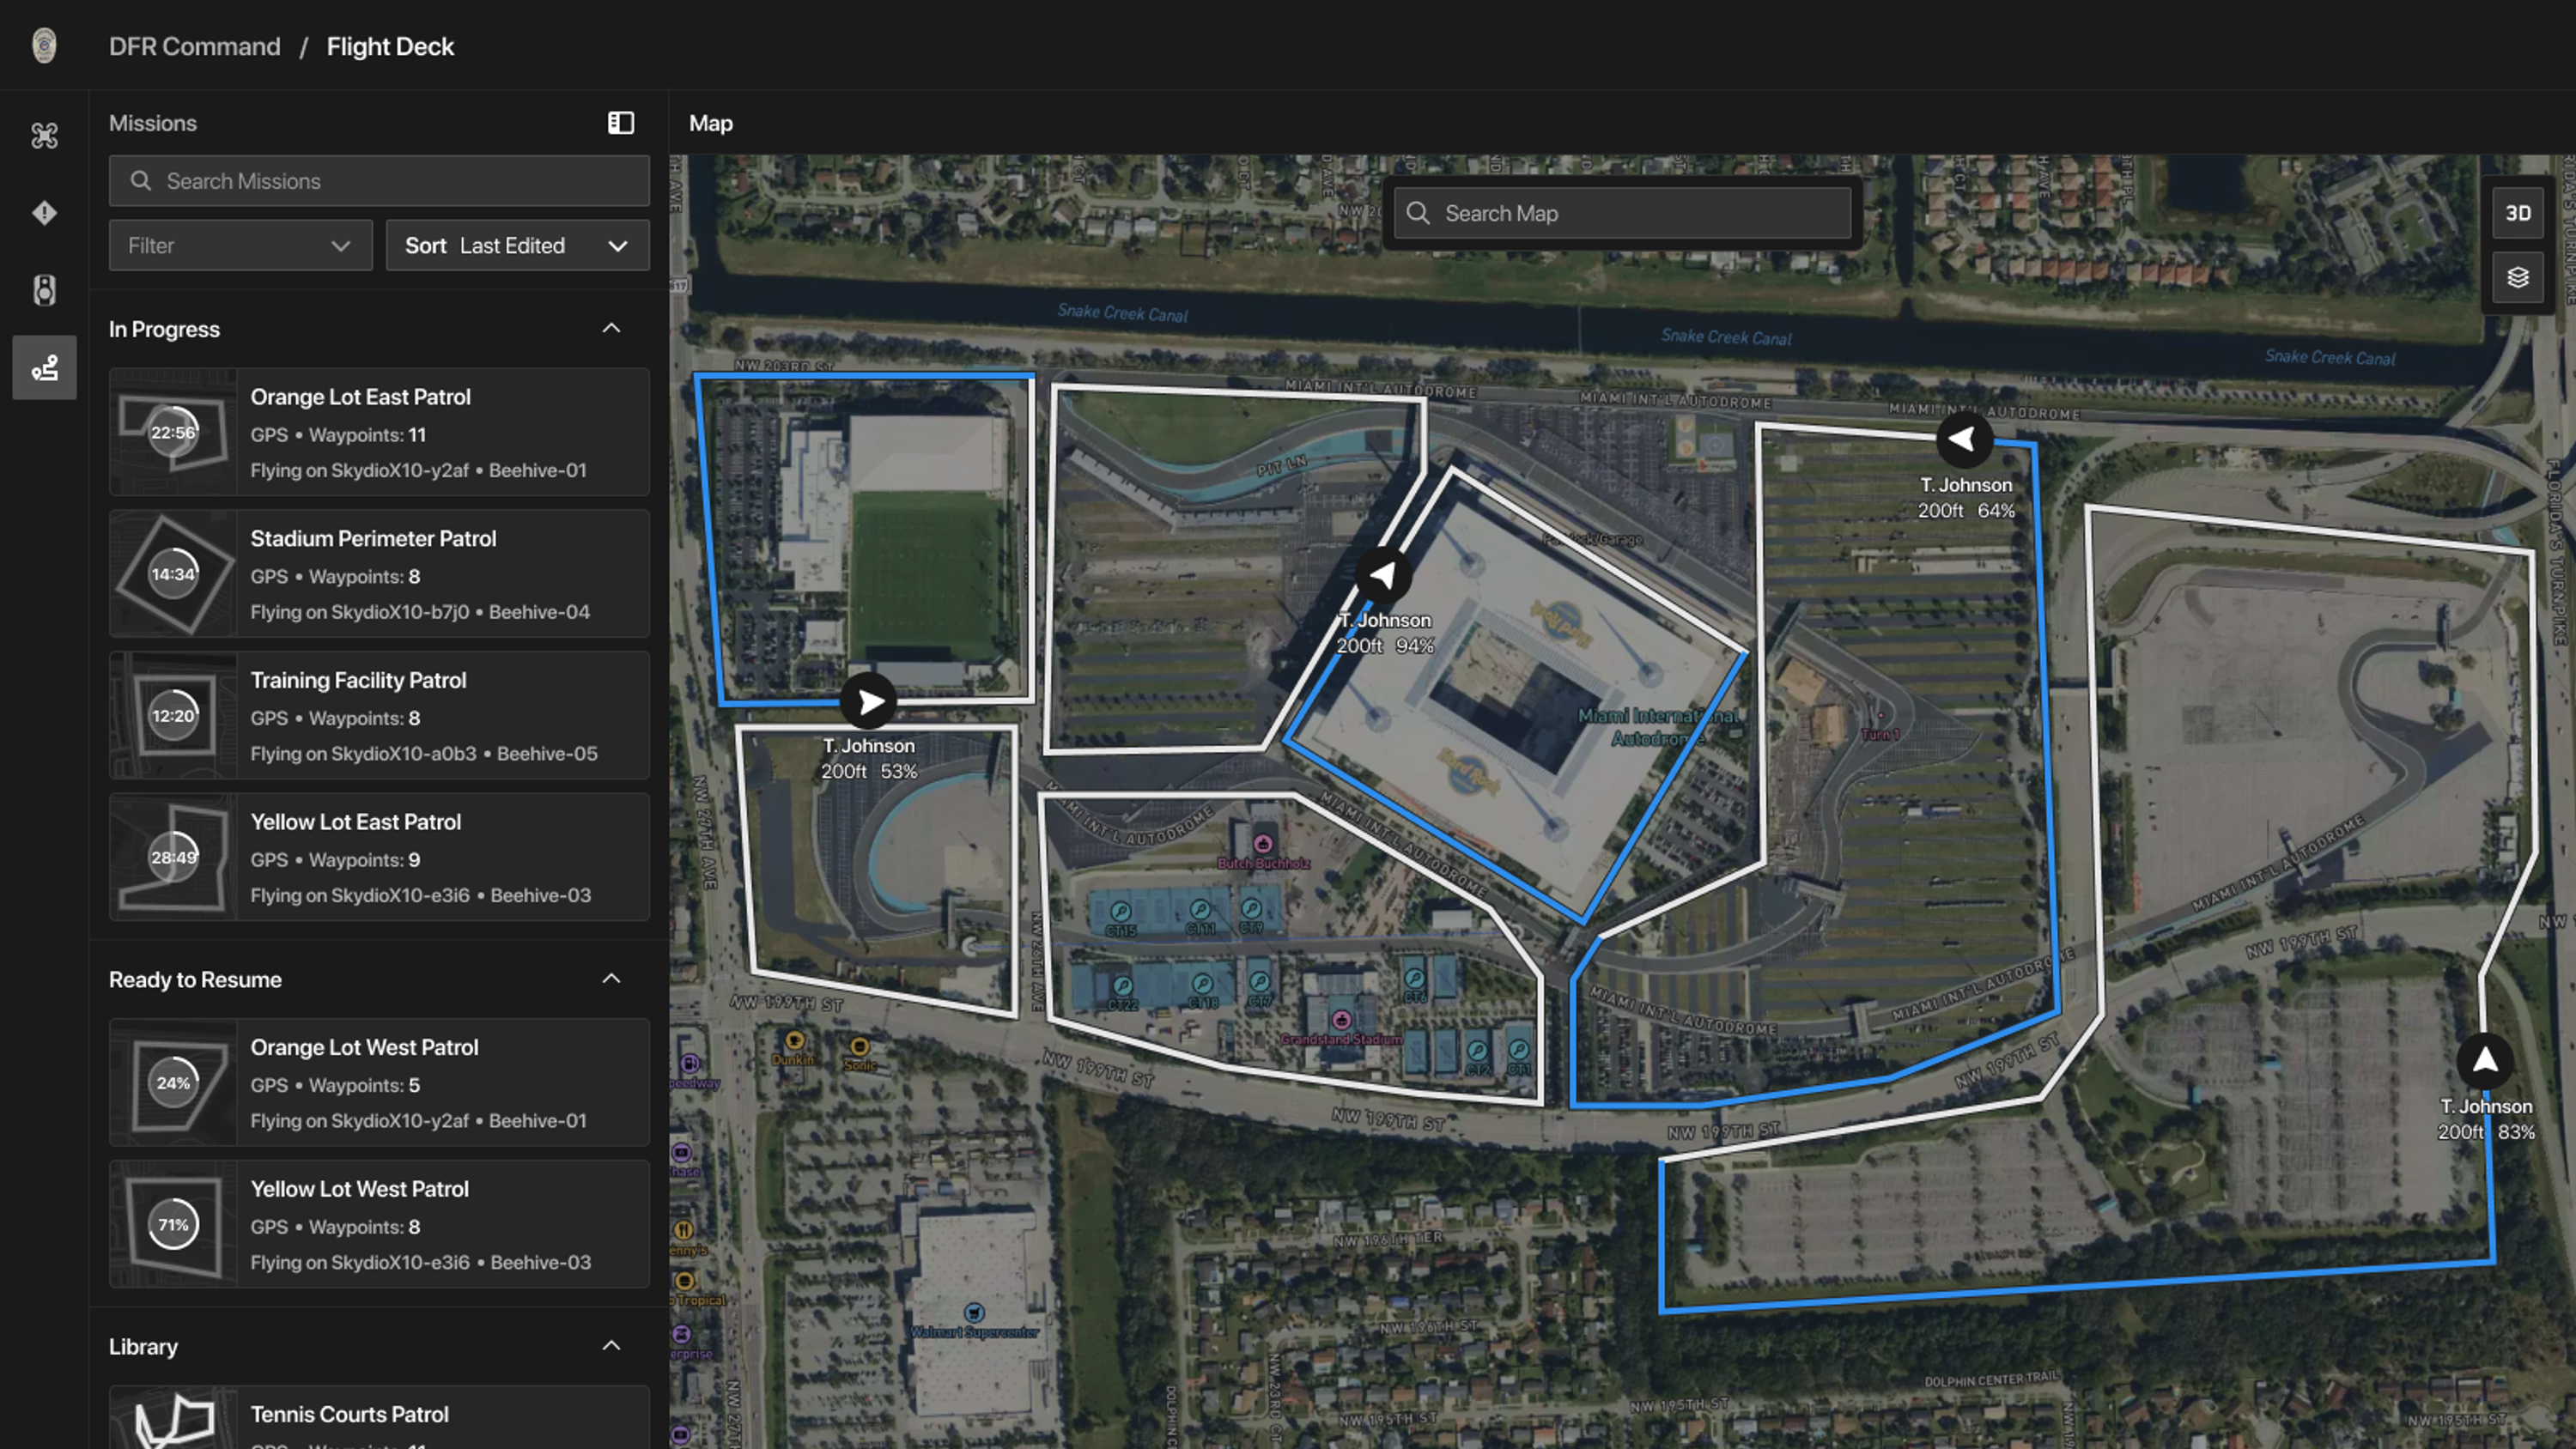
Task: Toggle the 3D map view
Action: 2517,213
